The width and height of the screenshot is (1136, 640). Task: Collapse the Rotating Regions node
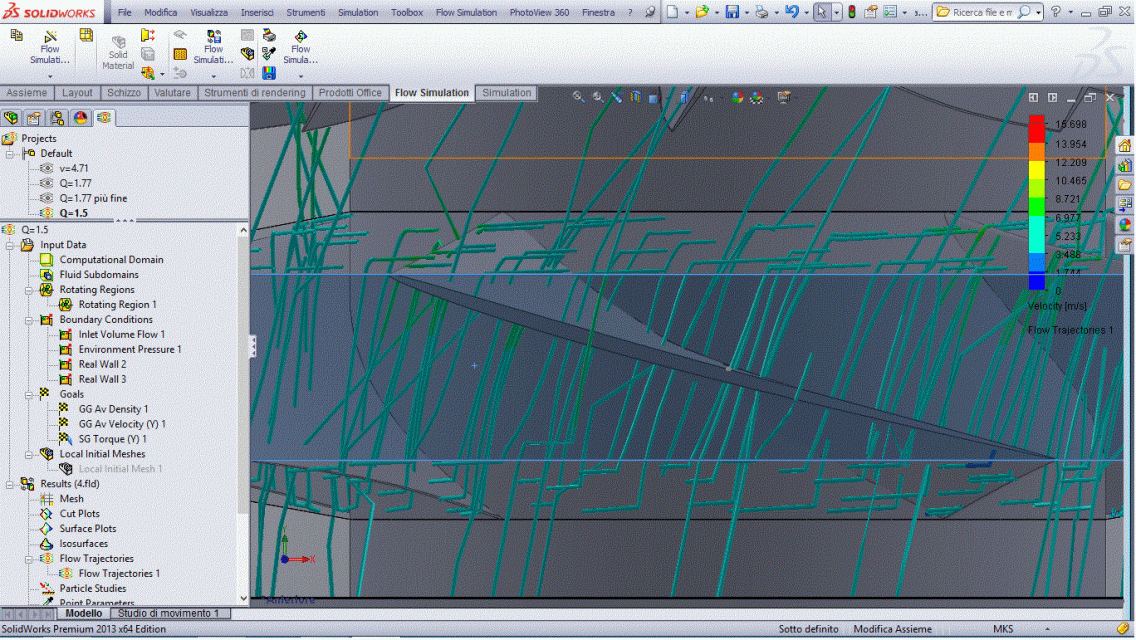tap(29, 290)
